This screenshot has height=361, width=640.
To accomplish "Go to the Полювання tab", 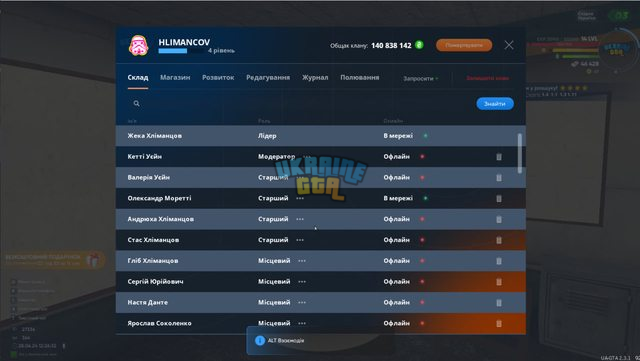I will coord(360,77).
